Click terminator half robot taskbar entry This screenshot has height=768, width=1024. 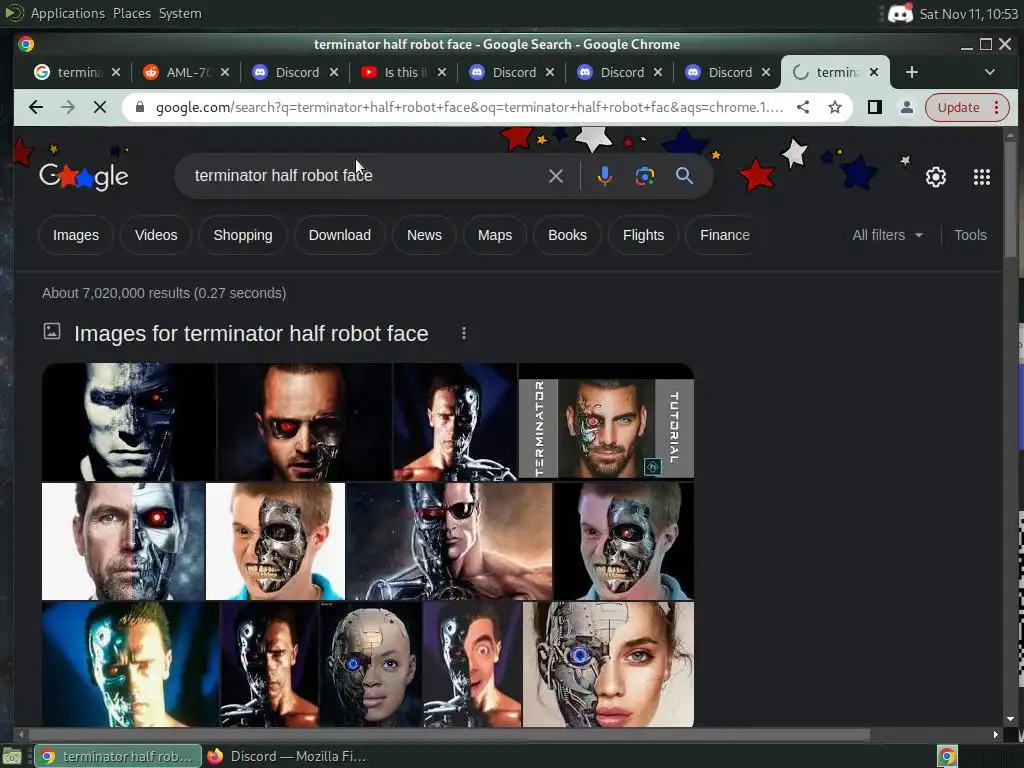[118, 756]
